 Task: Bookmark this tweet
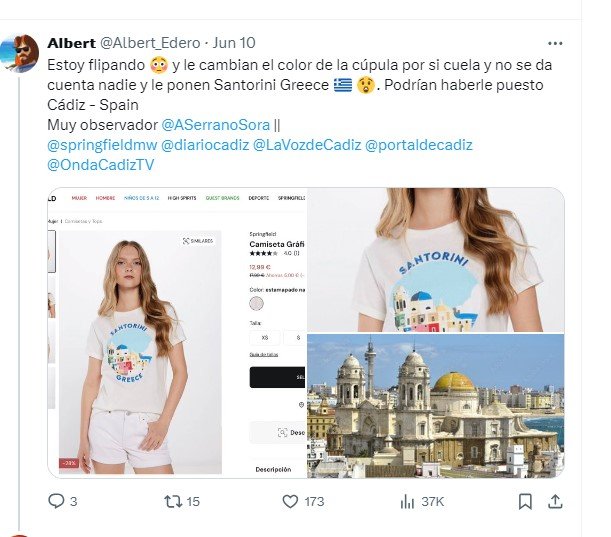[x=525, y=502]
